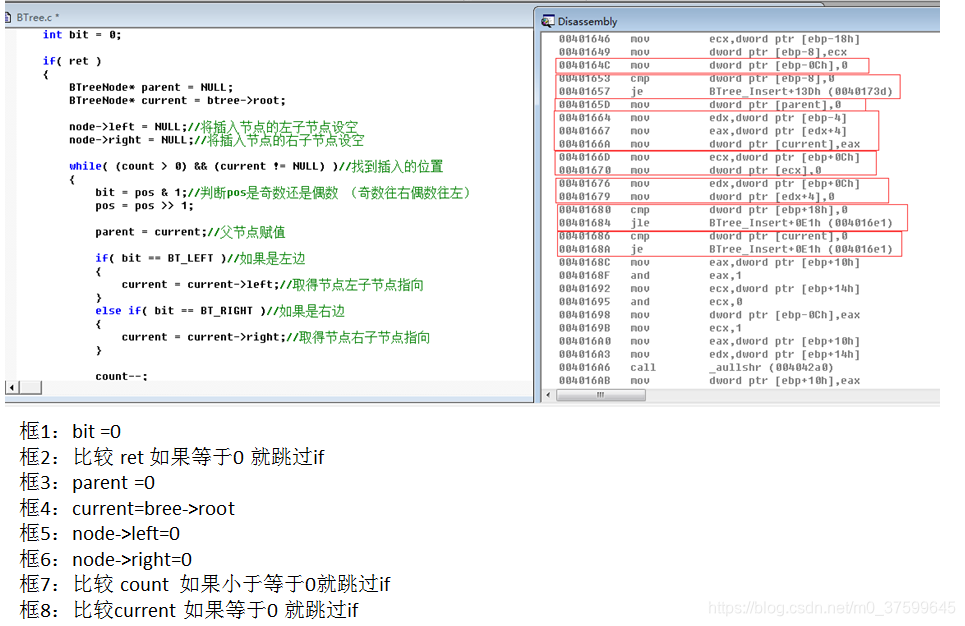This screenshot has height=626, width=965.
Task: Click the BTree.c file document icon
Action: (x=9, y=17)
